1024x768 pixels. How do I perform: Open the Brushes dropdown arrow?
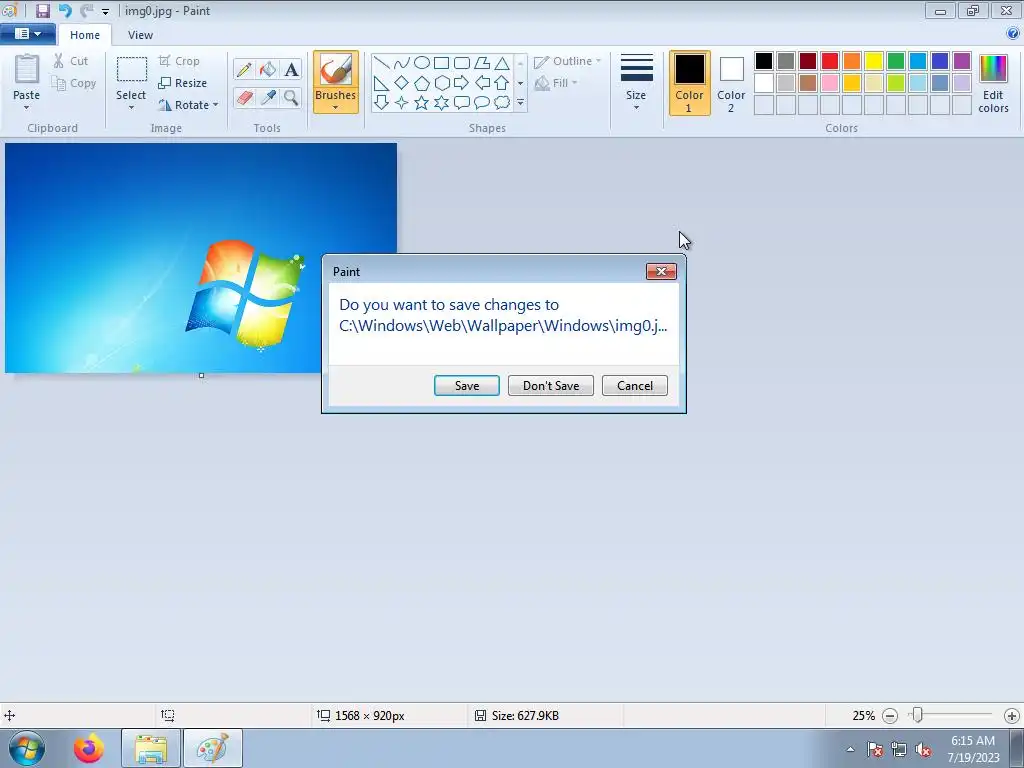336,108
